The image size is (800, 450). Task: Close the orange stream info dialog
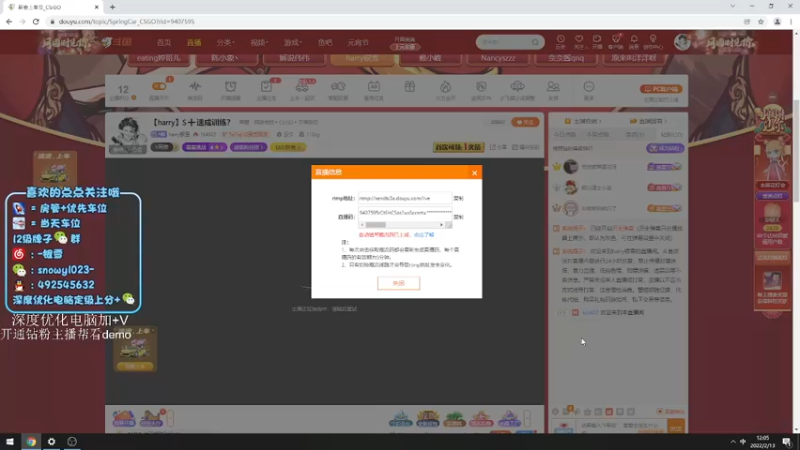pyautogui.click(x=474, y=173)
